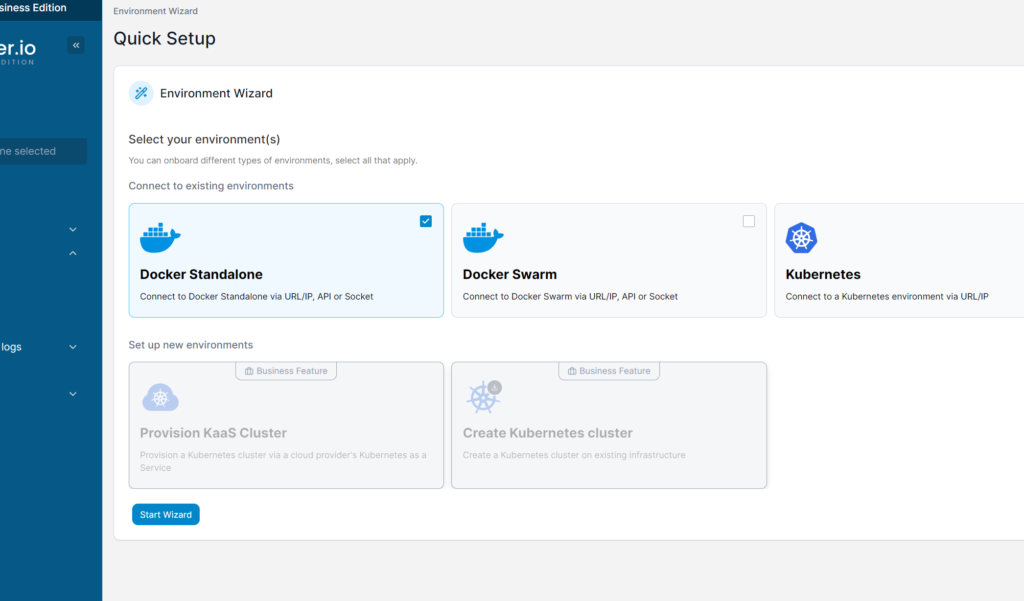Click 'Connect to Docker Standalone via URL/IP' description

(257, 297)
